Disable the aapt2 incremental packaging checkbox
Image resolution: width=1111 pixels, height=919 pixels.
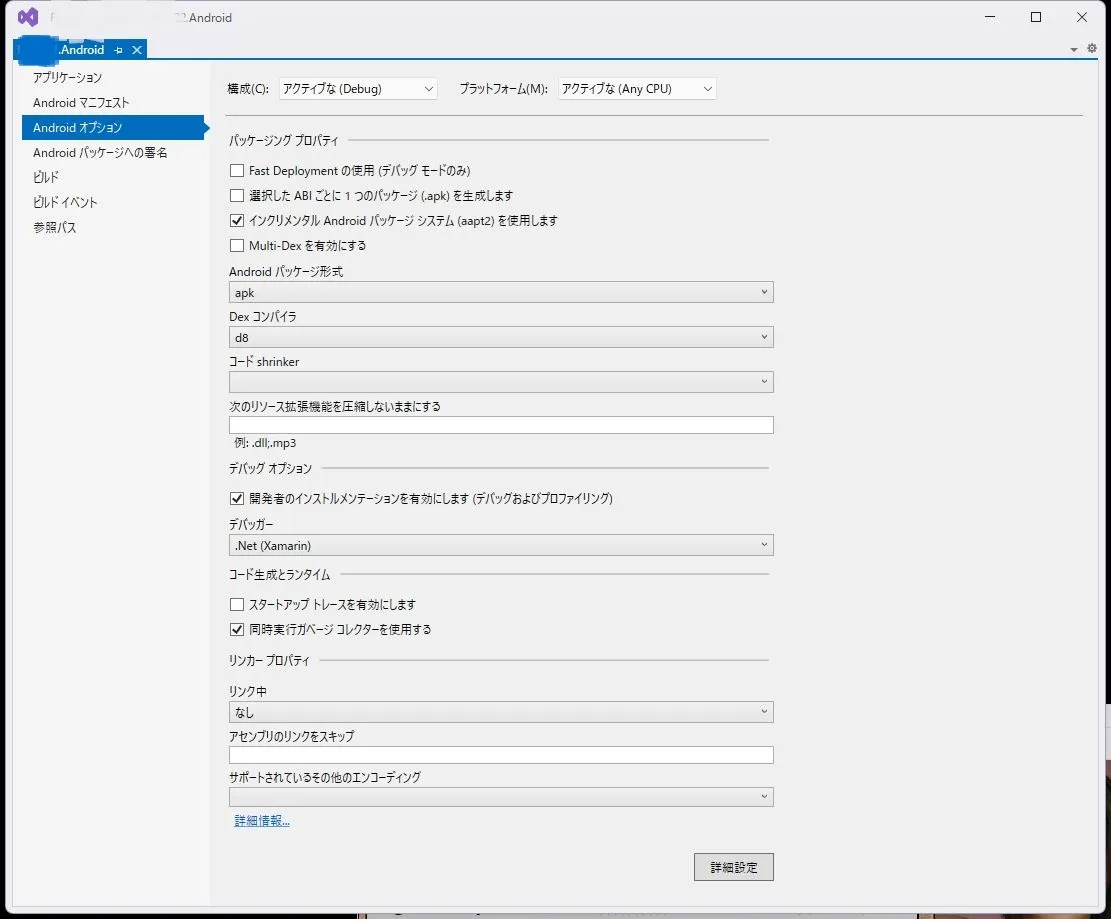[x=237, y=220]
